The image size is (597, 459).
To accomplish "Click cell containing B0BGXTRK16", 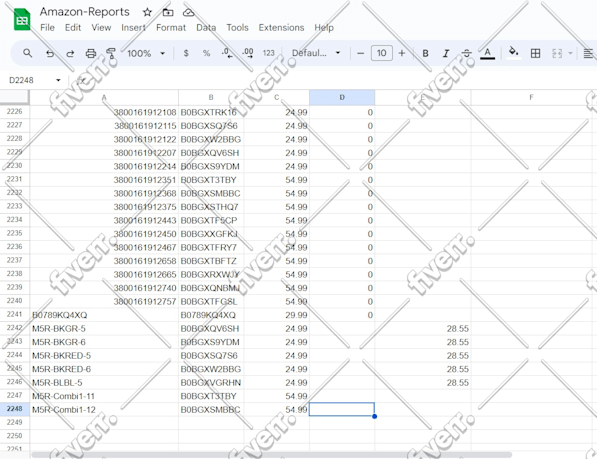I will pos(211,112).
